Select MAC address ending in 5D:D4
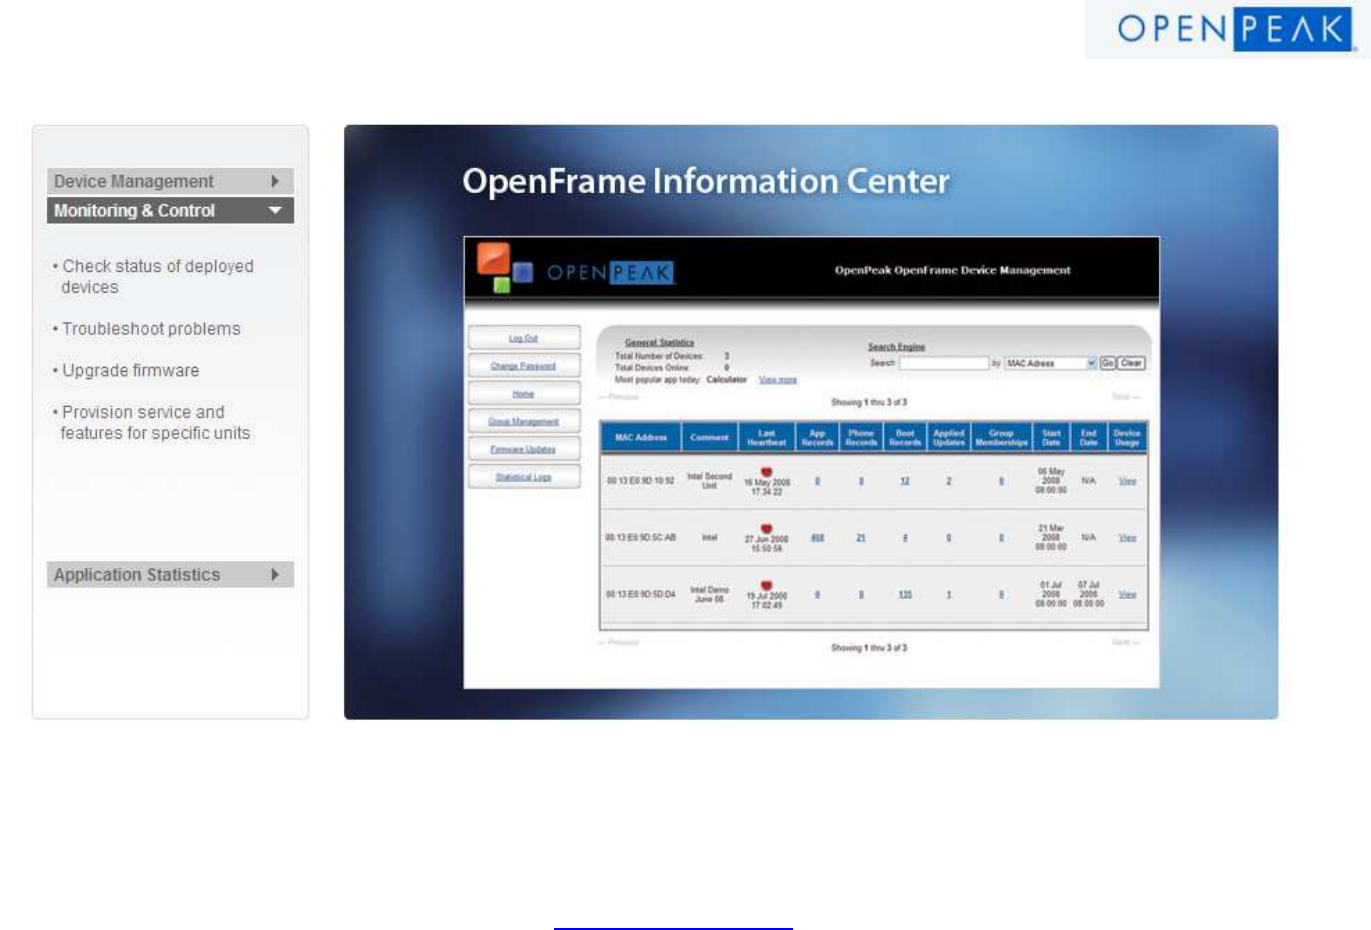Screen dimensions: 1371x930 pos(641,595)
